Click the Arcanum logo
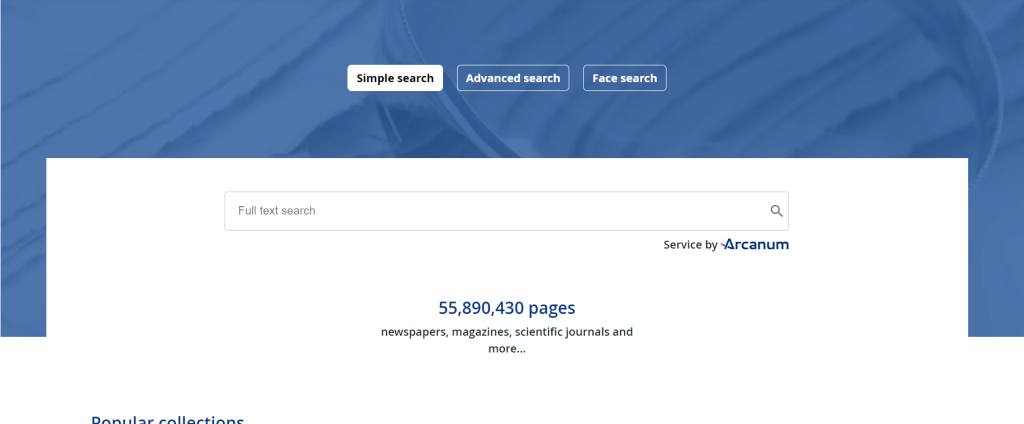The width and height of the screenshot is (1024, 424). [x=755, y=244]
